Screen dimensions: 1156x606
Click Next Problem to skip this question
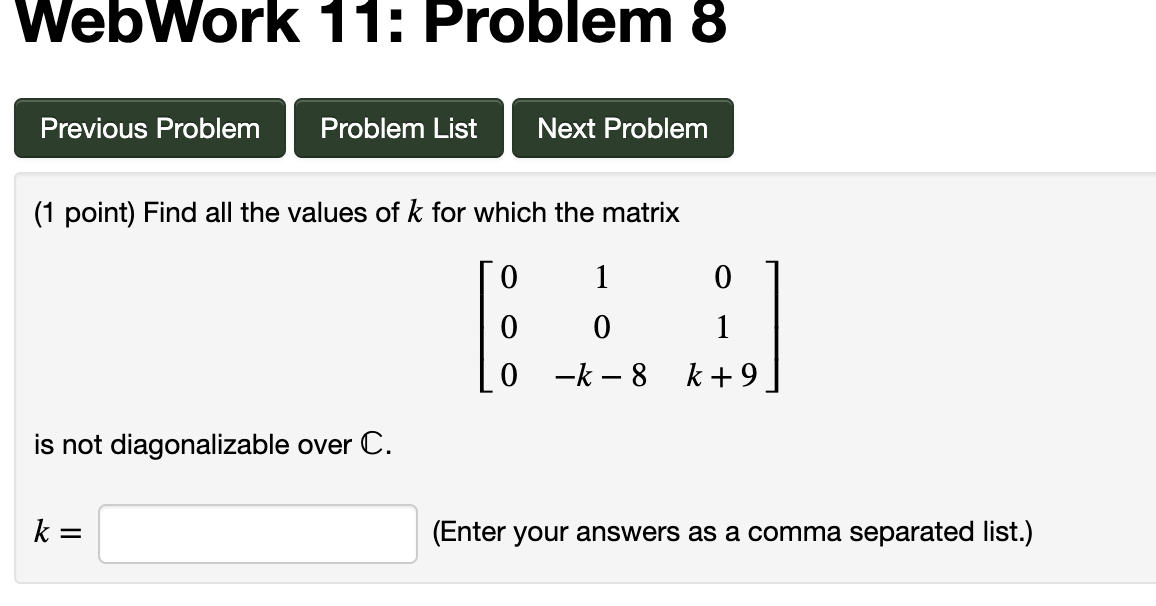pyautogui.click(x=622, y=128)
